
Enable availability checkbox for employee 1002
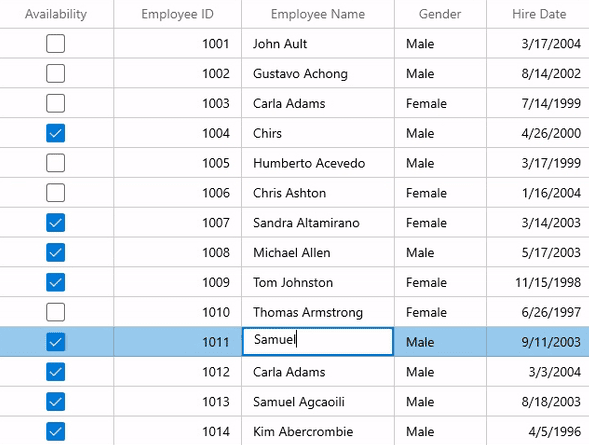tap(56, 73)
